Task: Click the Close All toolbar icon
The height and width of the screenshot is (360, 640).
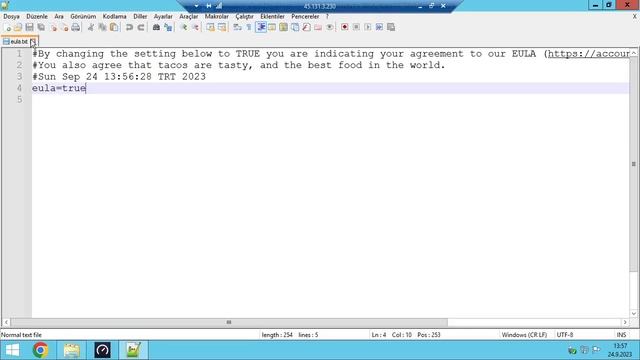Action: [x=64, y=27]
